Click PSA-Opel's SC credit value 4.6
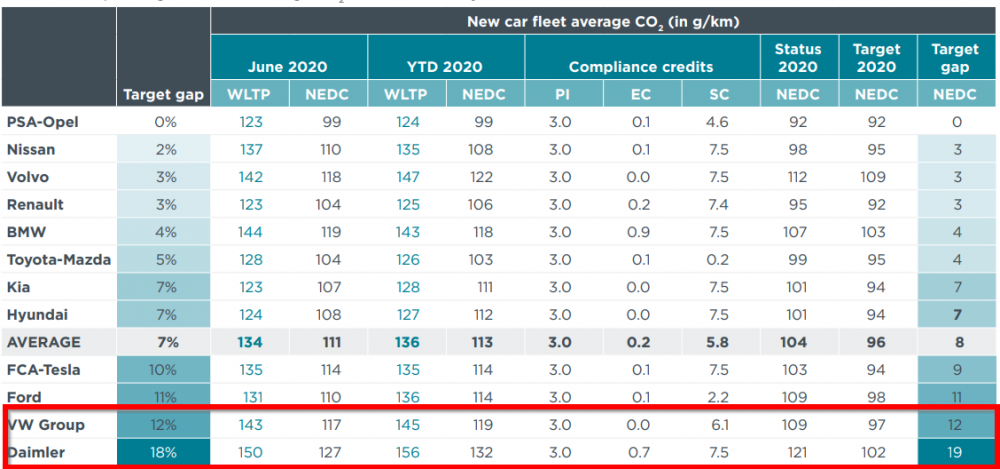1000x469 pixels. 717,122
